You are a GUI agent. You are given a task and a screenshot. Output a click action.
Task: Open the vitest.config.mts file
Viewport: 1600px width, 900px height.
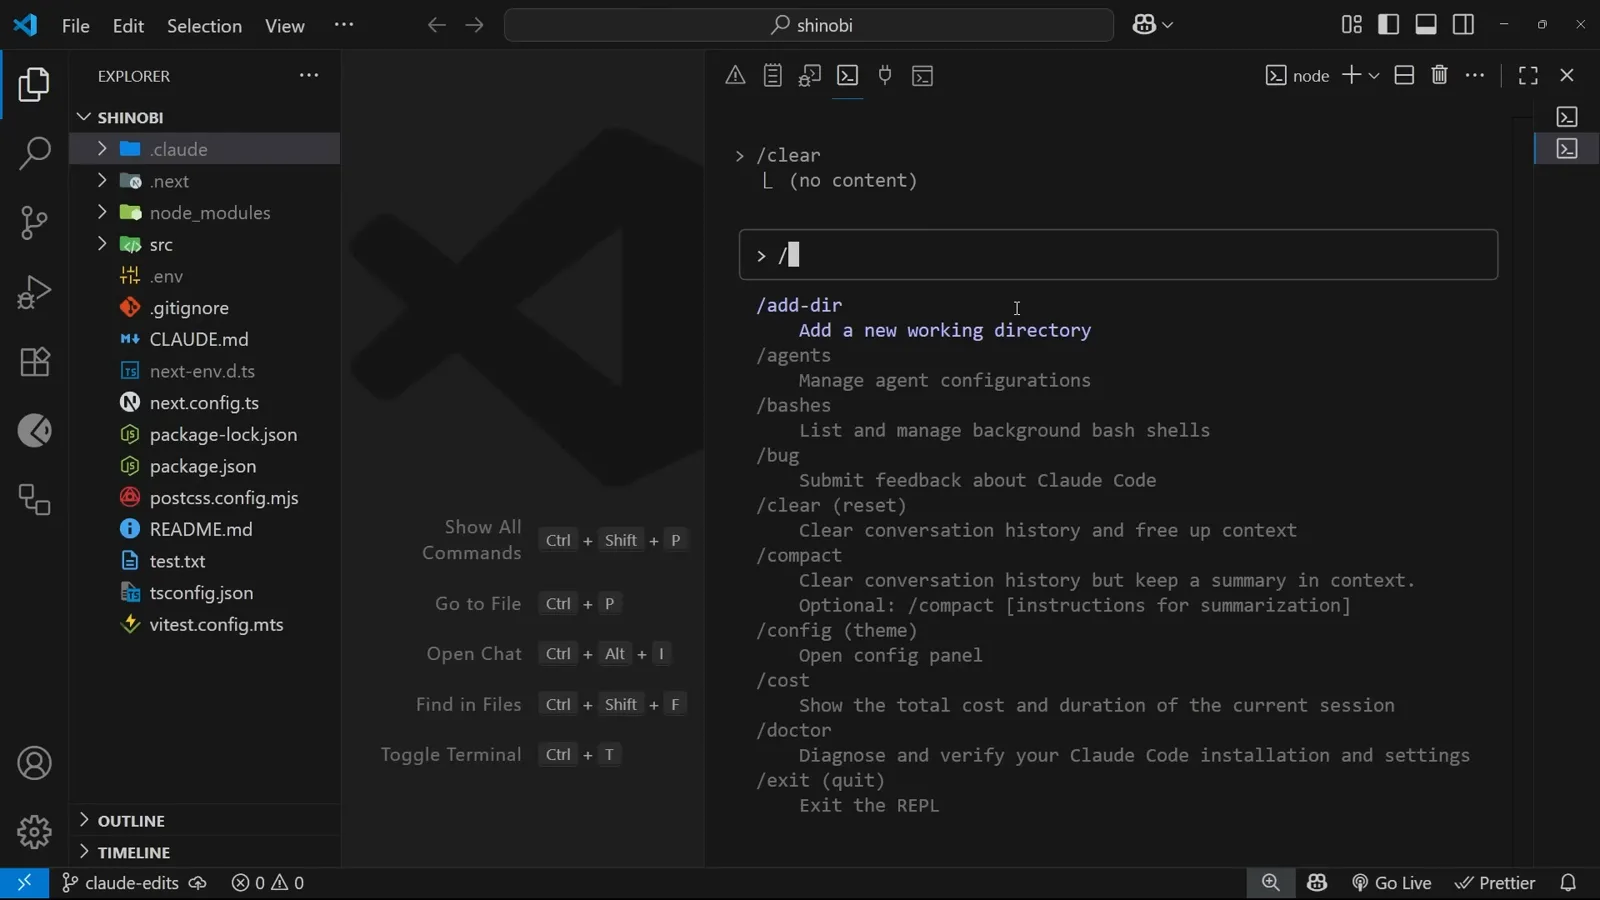205,624
